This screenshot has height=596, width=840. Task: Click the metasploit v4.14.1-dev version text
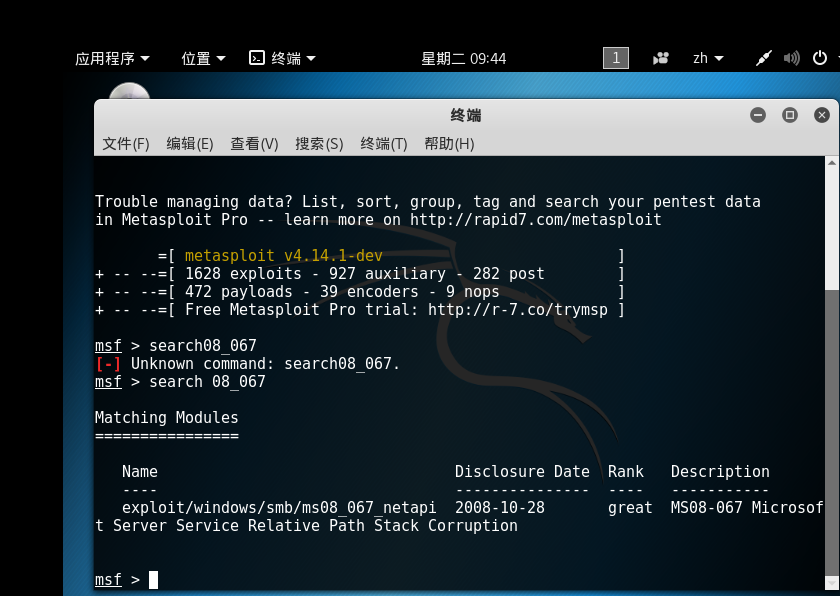coord(283,255)
